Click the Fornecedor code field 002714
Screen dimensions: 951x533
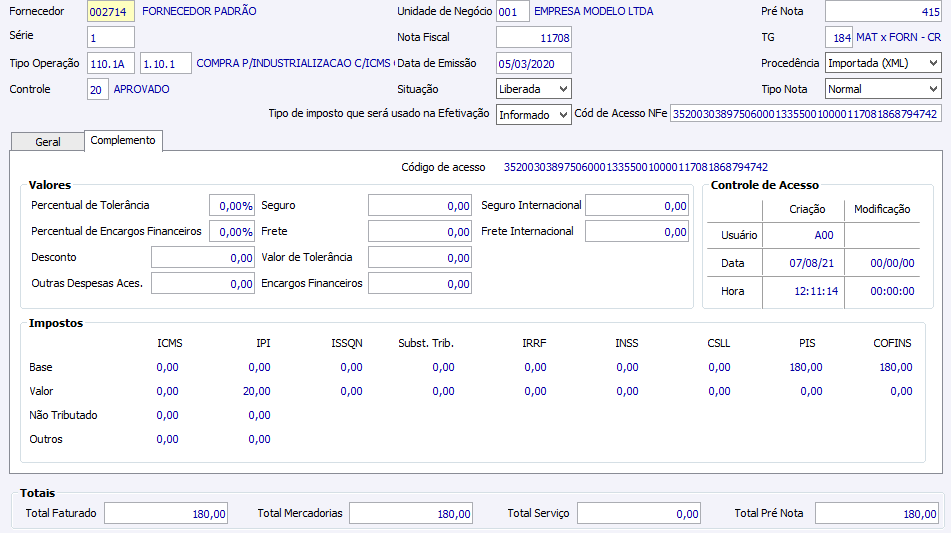pos(110,12)
